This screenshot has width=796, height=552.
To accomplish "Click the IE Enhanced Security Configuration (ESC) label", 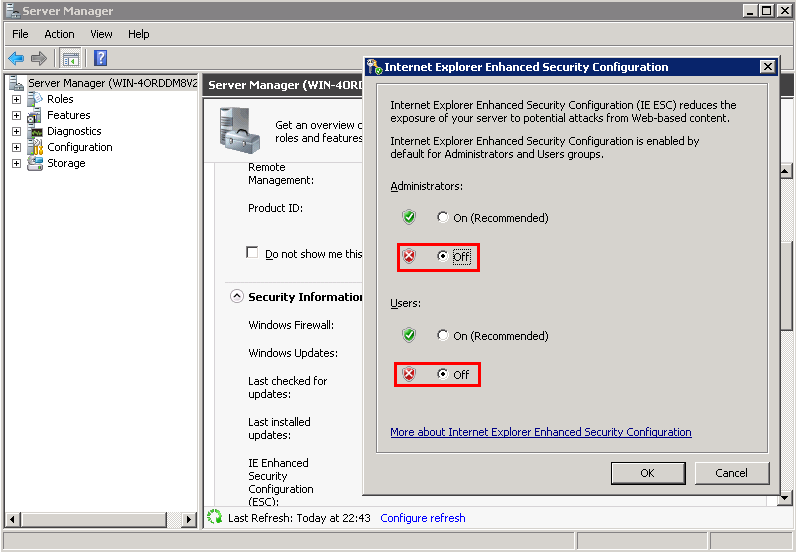I will pyautogui.click(x=281, y=482).
